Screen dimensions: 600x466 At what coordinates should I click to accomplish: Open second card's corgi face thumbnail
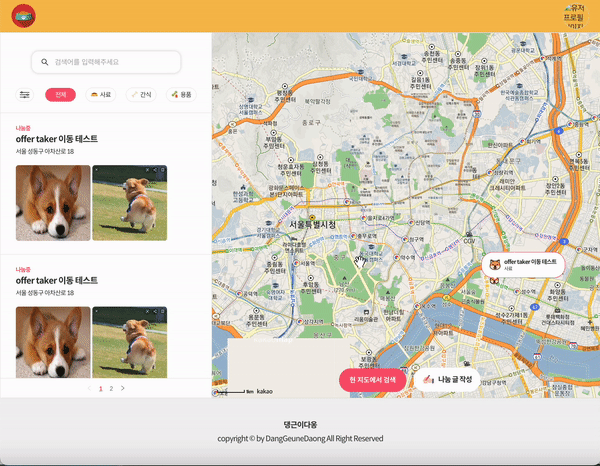click(53, 342)
